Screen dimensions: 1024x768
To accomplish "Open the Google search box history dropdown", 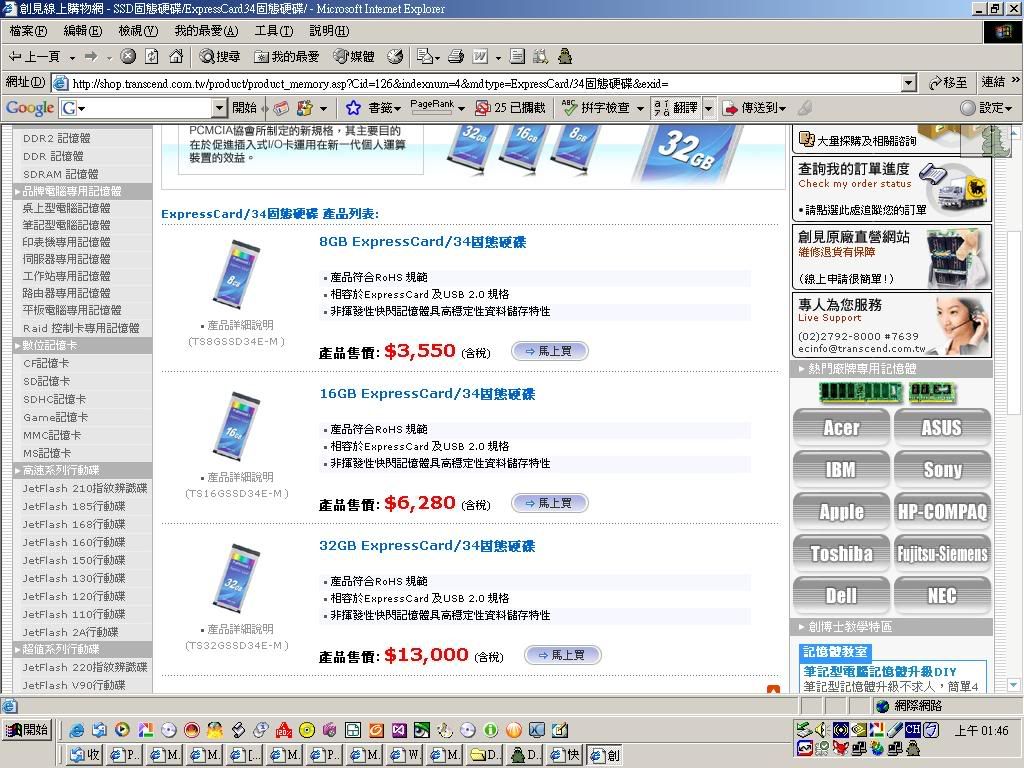I will click(219, 108).
